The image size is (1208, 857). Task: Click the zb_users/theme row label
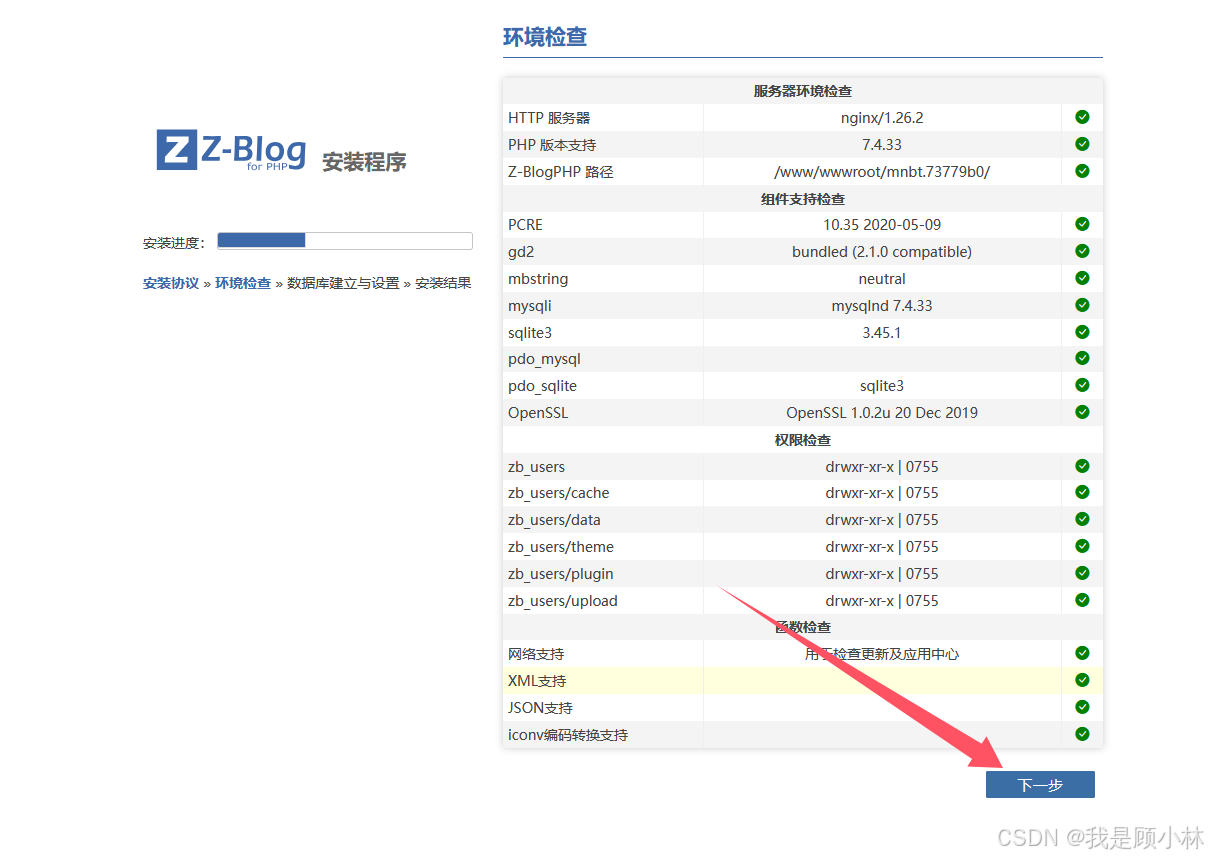coord(561,547)
